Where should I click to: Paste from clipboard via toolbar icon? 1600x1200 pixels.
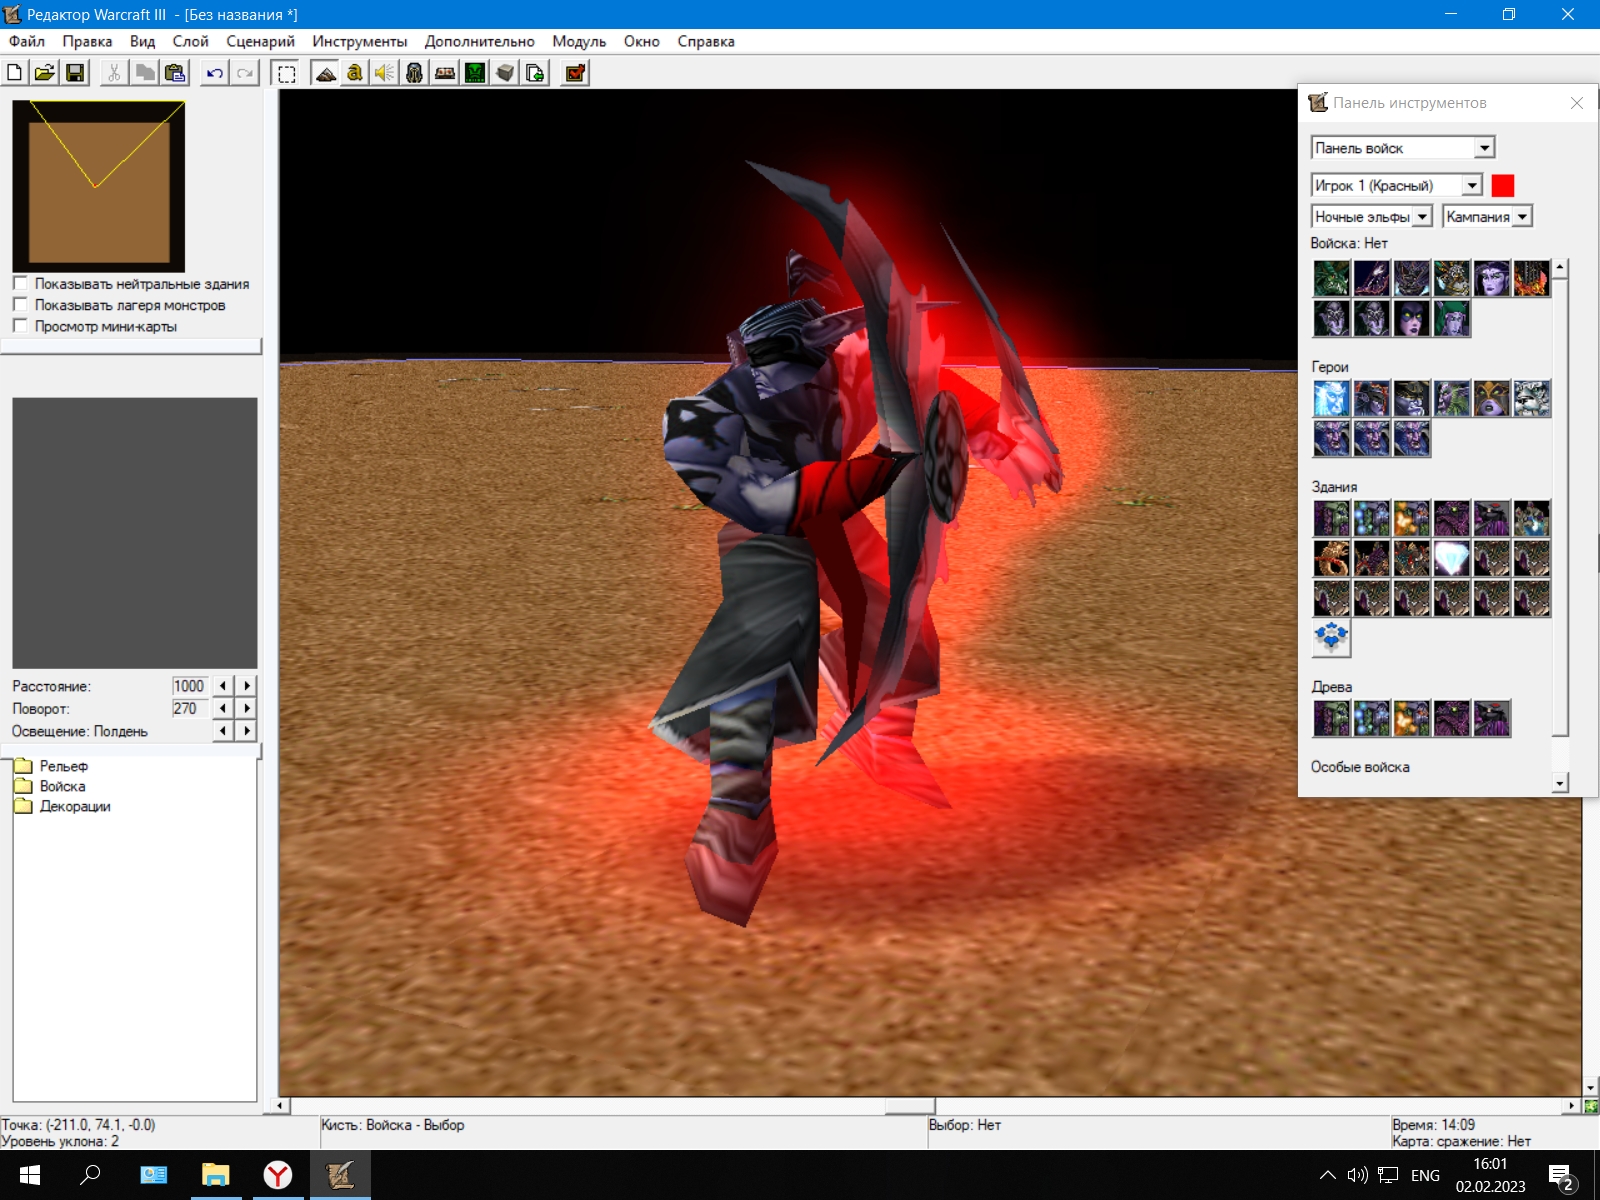[x=175, y=73]
